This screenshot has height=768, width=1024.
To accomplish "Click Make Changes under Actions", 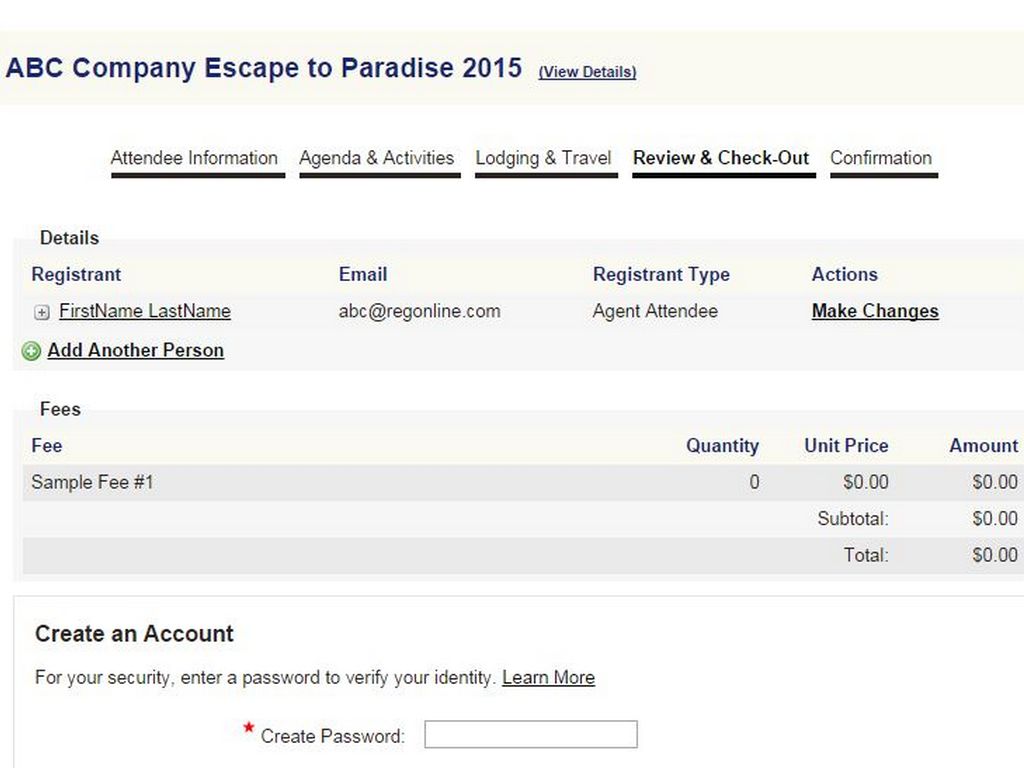I will 875,311.
